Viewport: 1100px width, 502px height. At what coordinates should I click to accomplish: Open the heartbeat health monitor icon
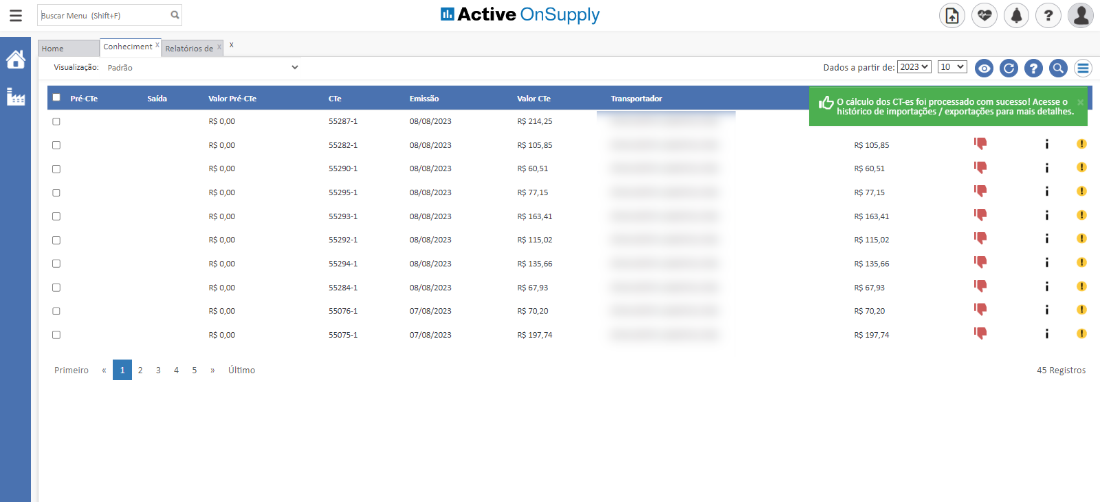(984, 15)
